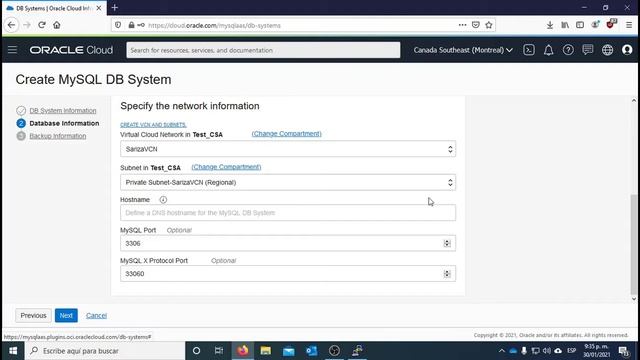Bookmark this page with the star icon
Screen dimensions: 640x360
(x=489, y=25)
